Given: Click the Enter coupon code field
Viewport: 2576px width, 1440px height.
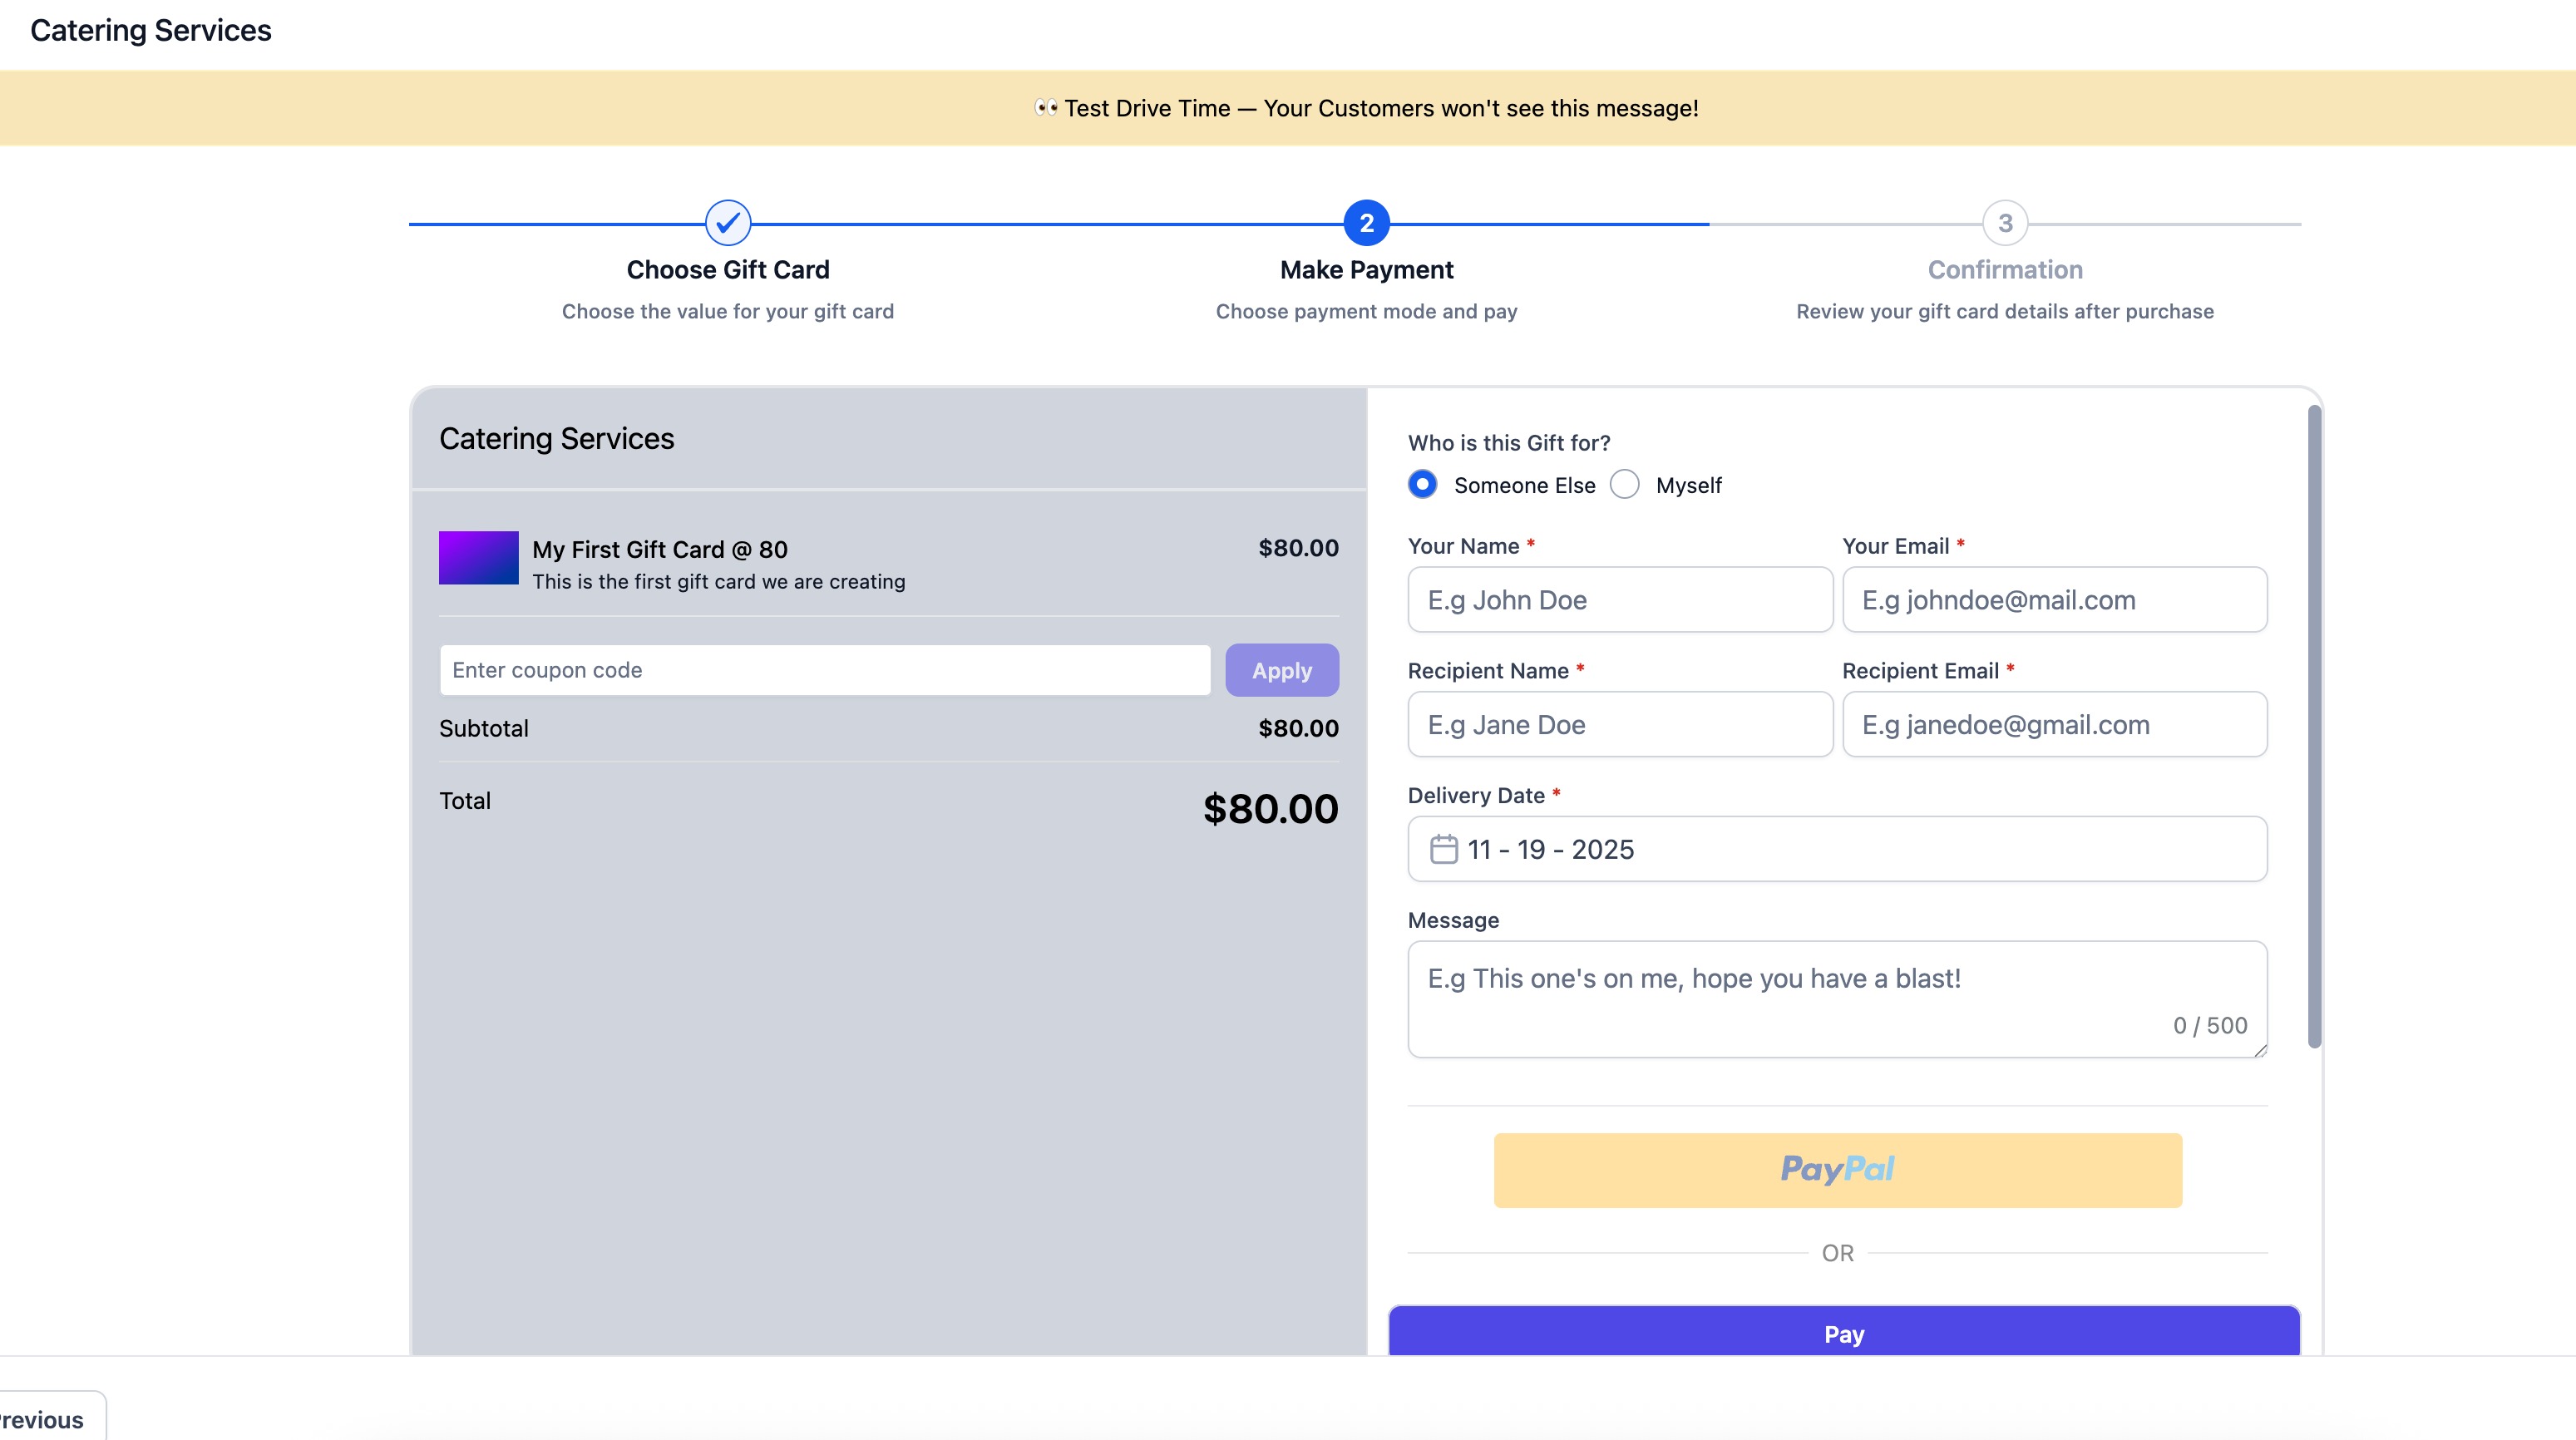Looking at the screenshot, I should click(824, 670).
